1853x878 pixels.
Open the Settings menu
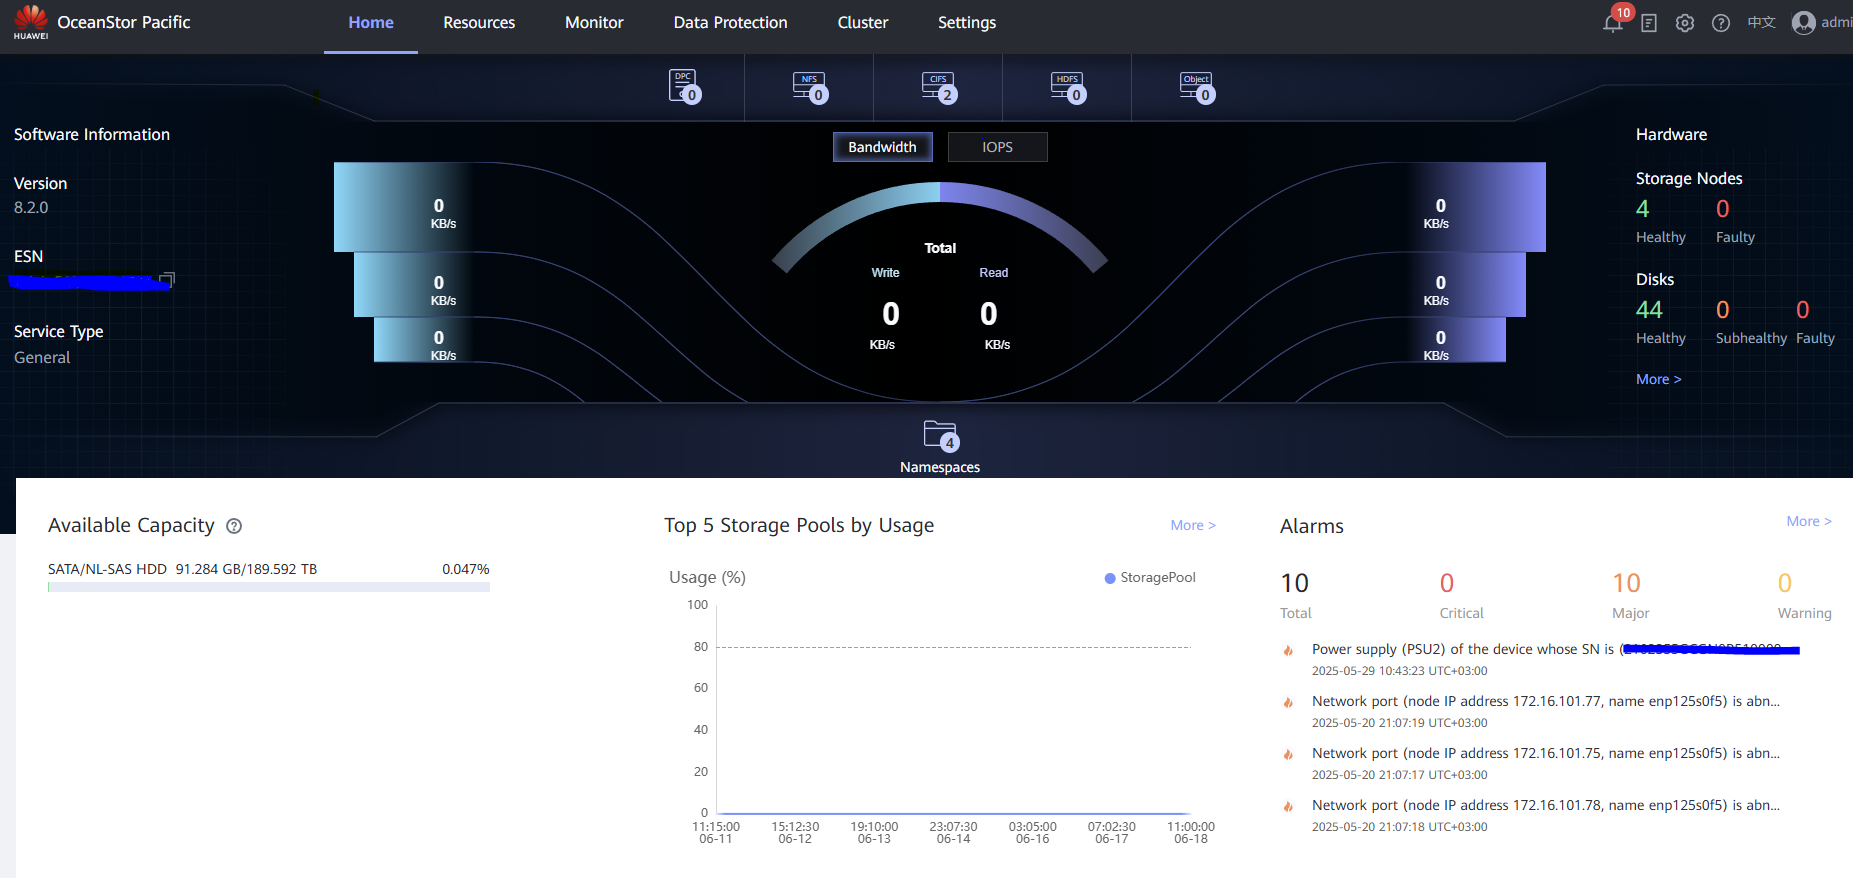click(x=967, y=22)
